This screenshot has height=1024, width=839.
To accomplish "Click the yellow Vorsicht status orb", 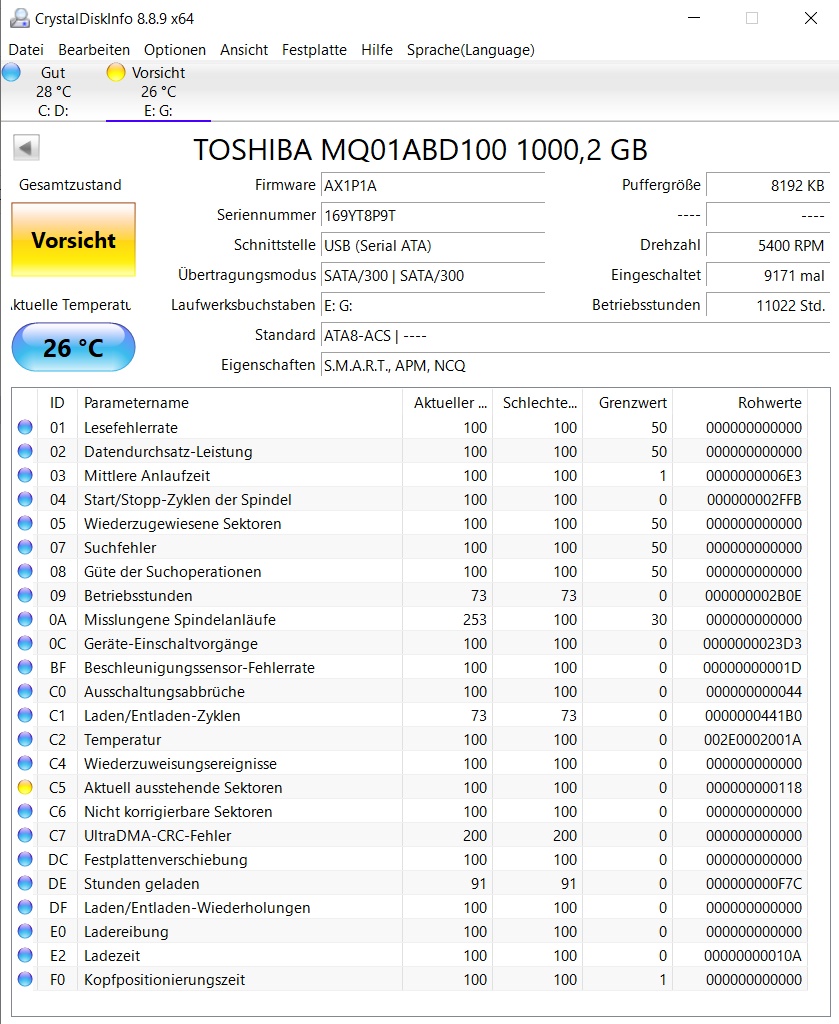I will [x=116, y=72].
